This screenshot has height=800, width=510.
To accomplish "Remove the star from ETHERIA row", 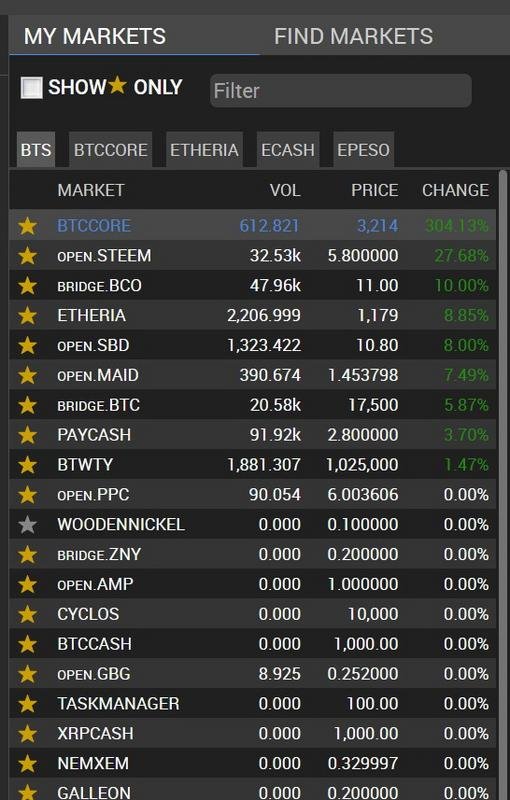I will (28, 315).
